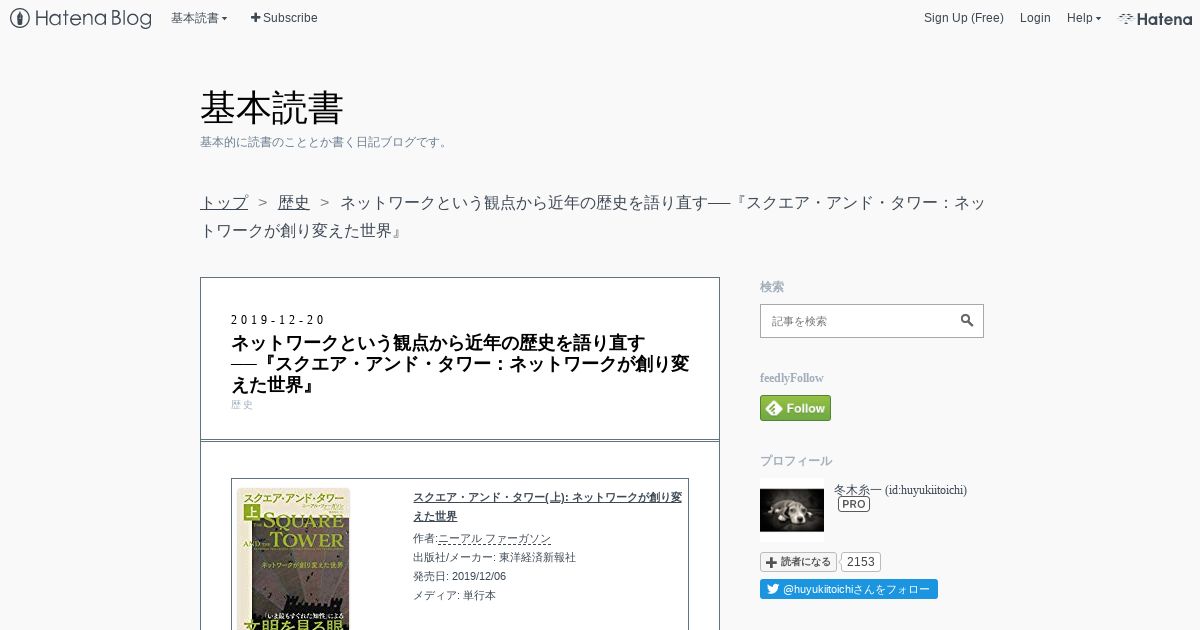Image resolution: width=1200 pixels, height=630 pixels.
Task: Click the Subscribe button in the header
Action: (x=284, y=18)
